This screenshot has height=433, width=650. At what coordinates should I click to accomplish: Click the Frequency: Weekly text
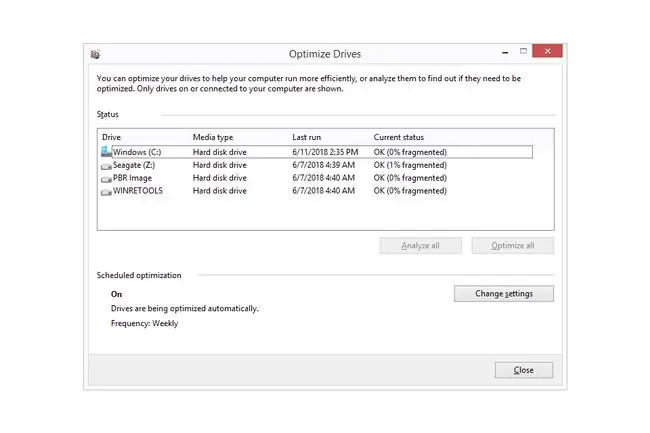coord(144,323)
